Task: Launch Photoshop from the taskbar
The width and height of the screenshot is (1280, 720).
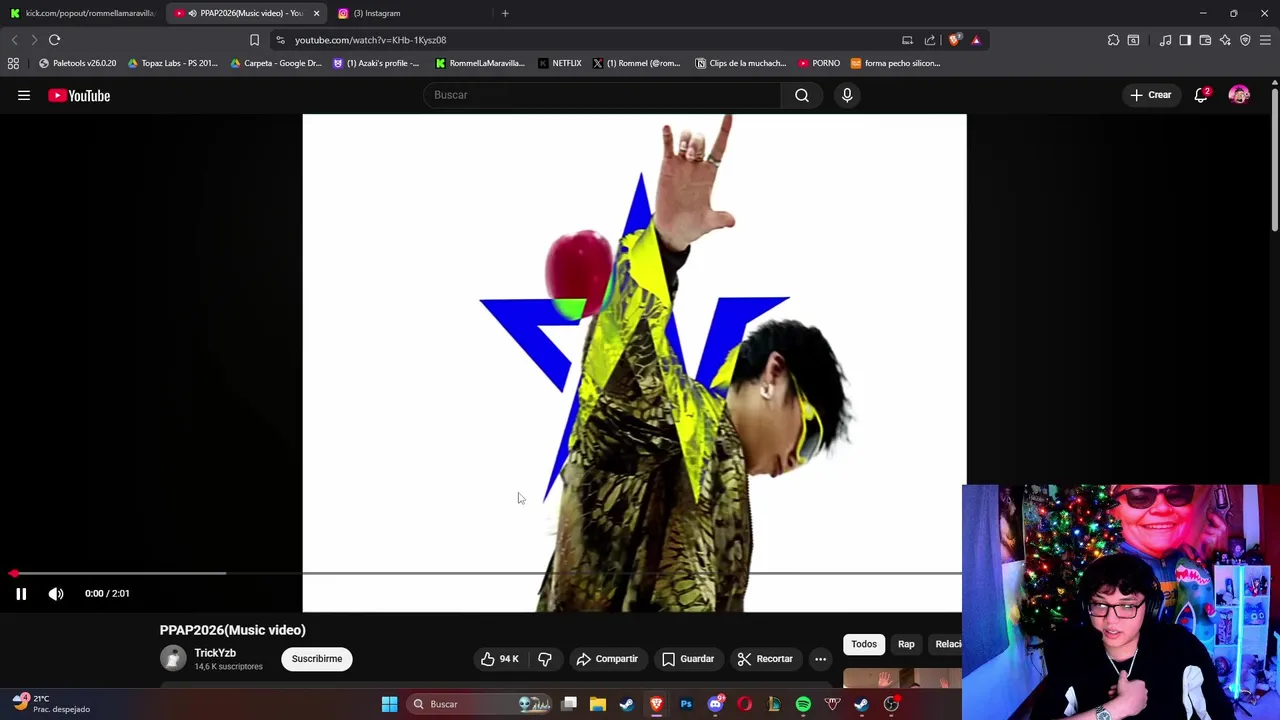Action: (686, 704)
